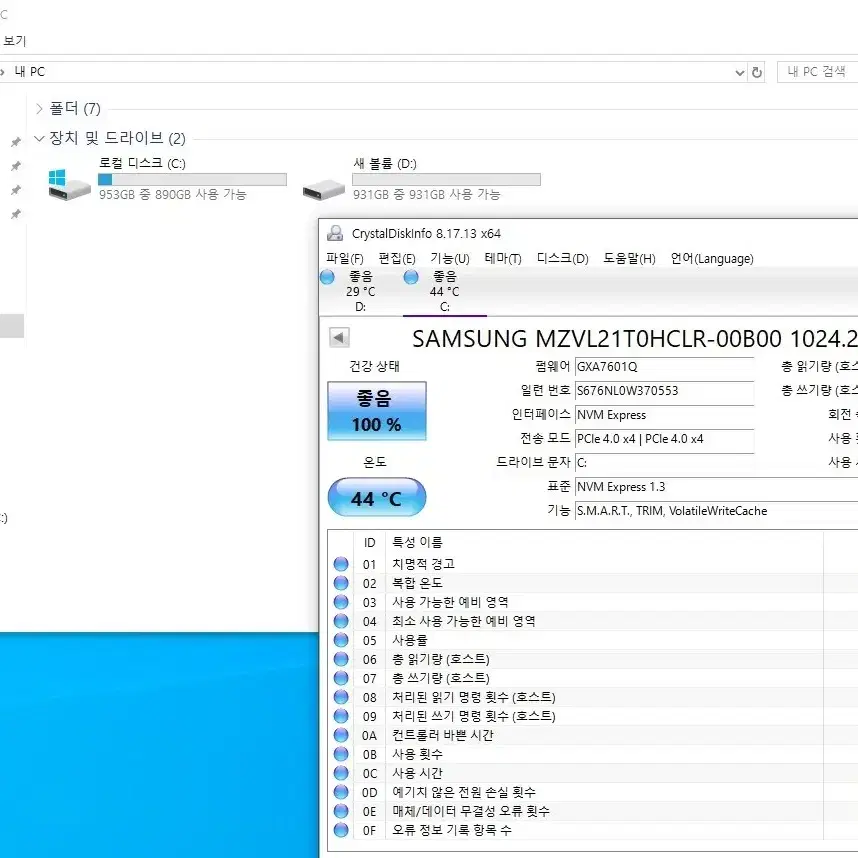Click the status orb for ID 0C 사용 시간
Screen dimensions: 858x858
click(x=341, y=773)
